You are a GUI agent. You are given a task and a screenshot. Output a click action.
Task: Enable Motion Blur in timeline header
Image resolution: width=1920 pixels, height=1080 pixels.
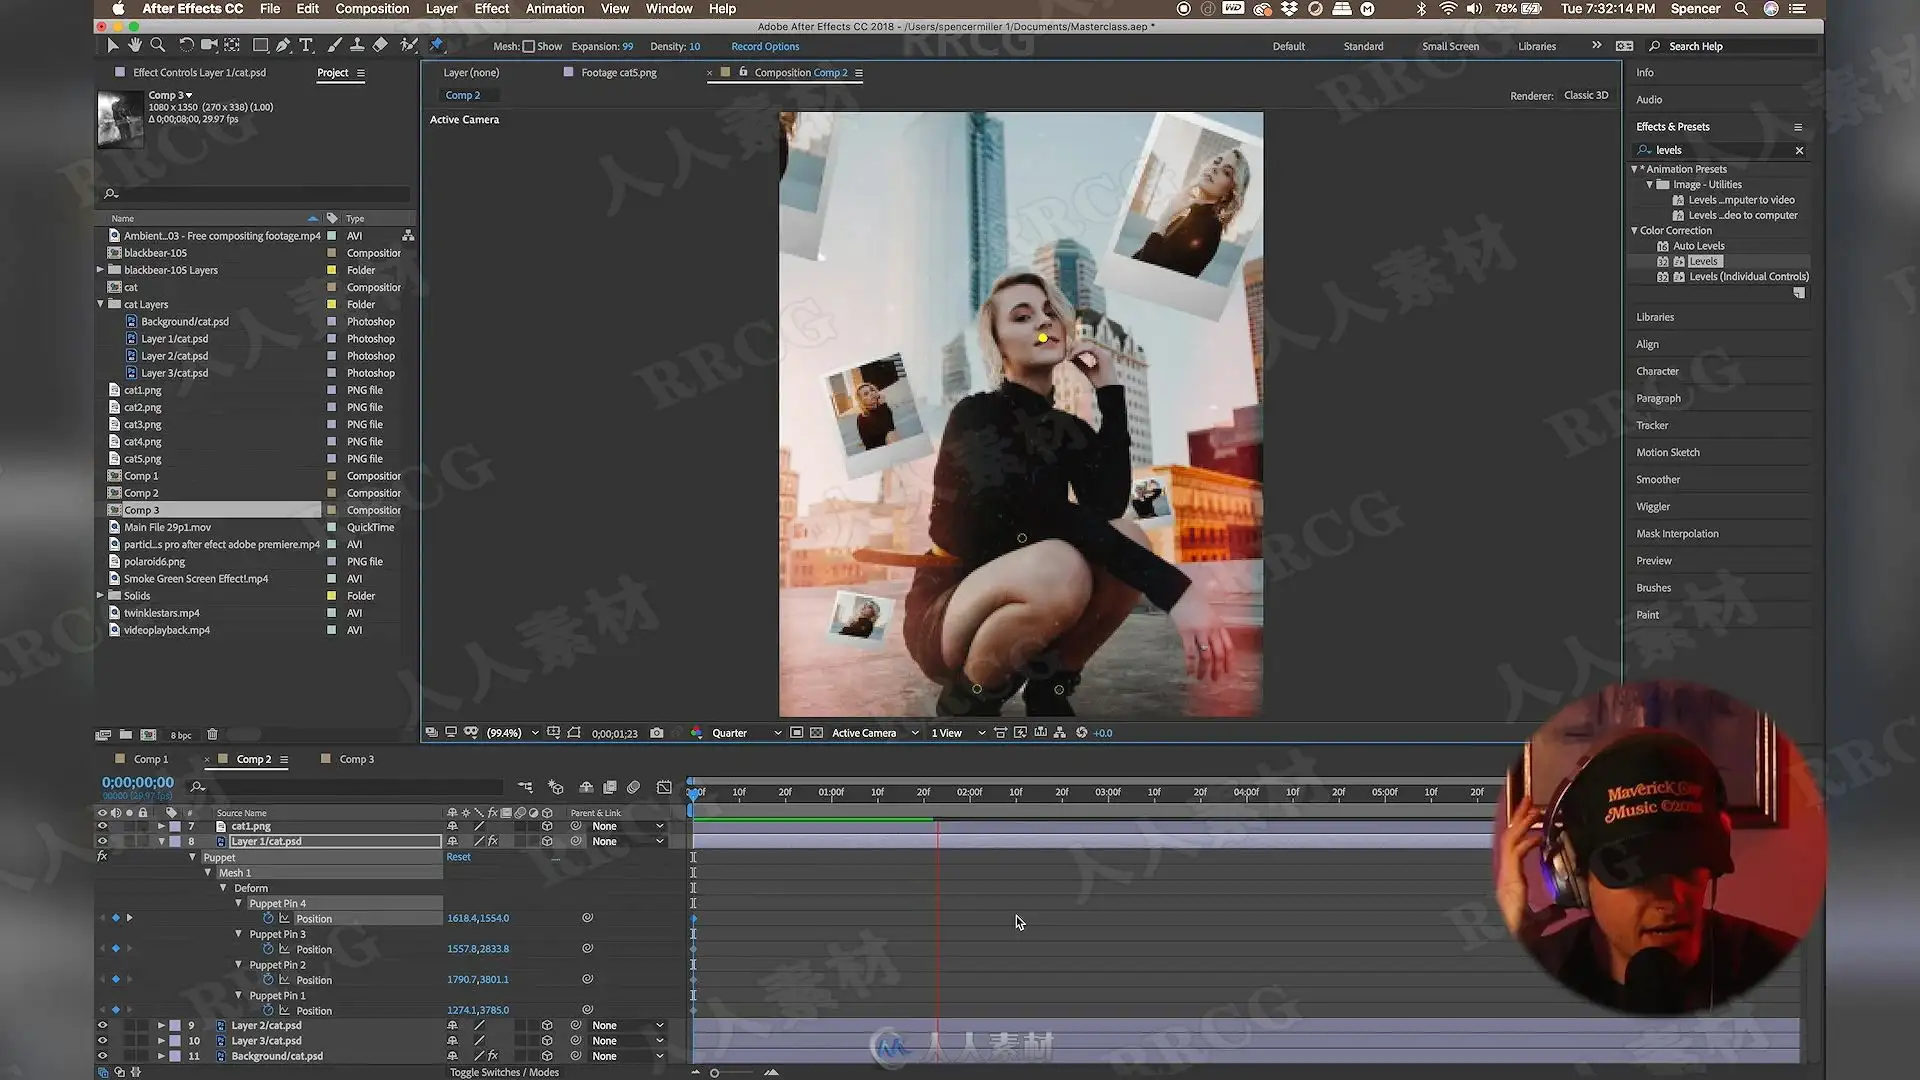634,788
